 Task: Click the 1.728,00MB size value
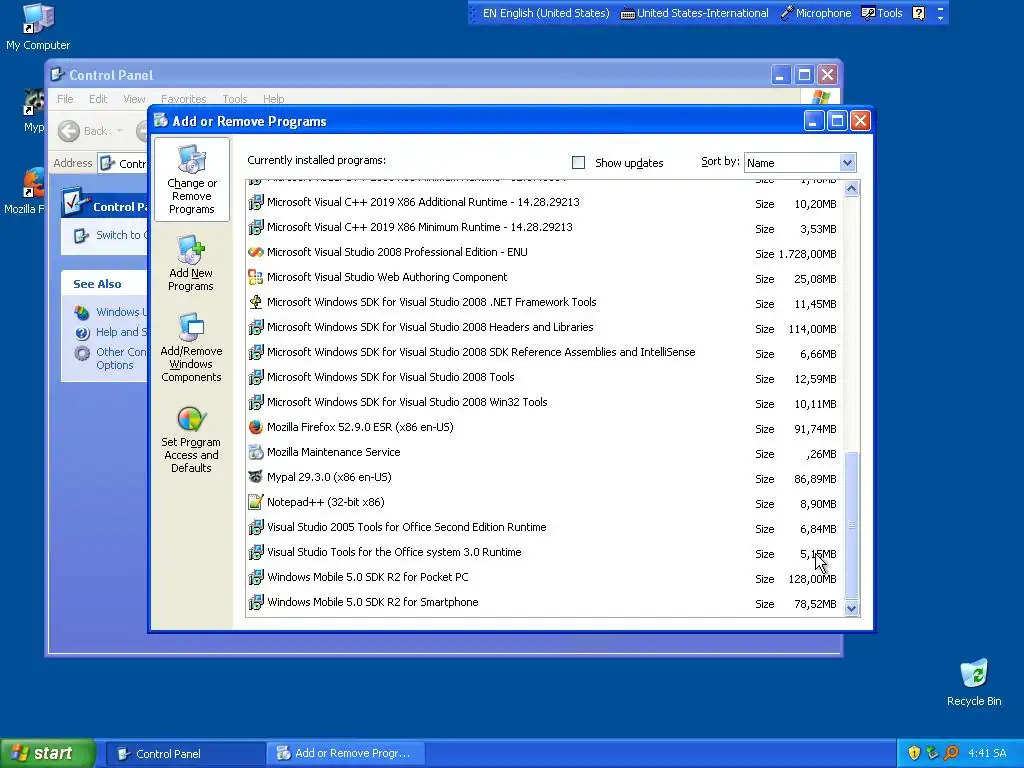807,254
